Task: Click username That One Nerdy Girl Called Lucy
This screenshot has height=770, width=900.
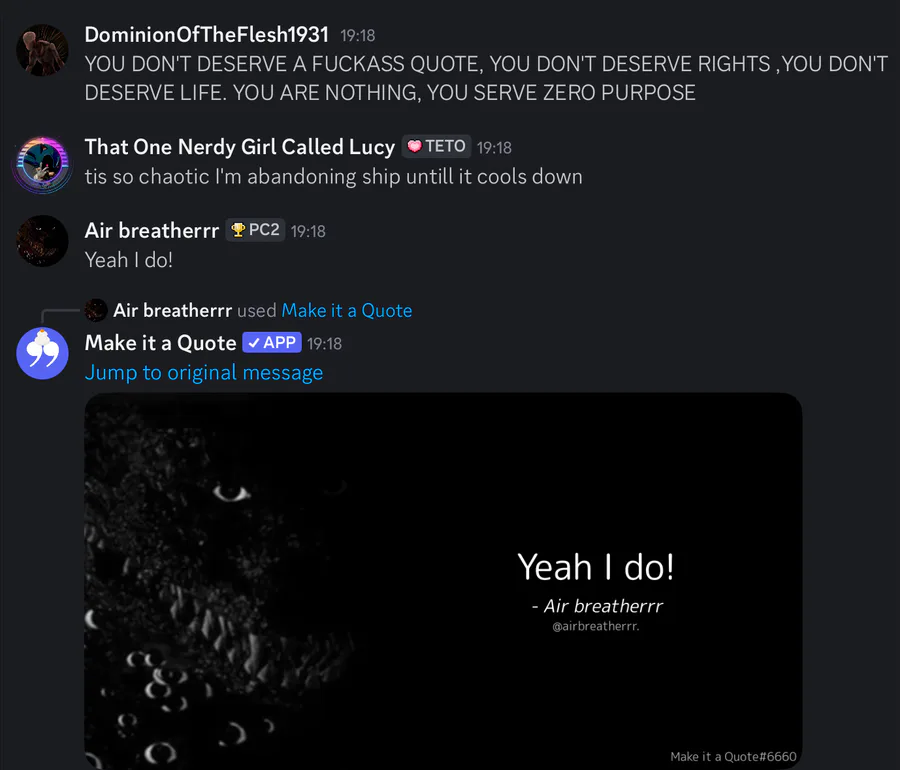Action: pyautogui.click(x=240, y=147)
